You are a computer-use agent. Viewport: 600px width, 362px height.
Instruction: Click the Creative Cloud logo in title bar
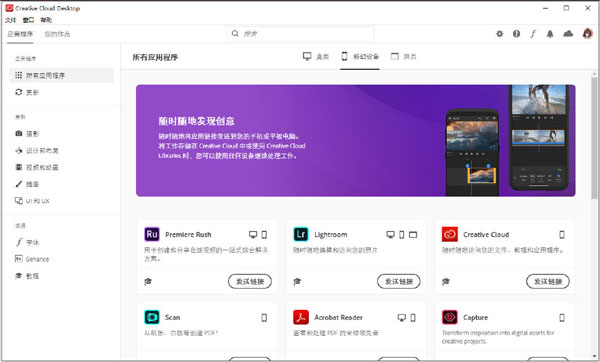tap(9, 8)
